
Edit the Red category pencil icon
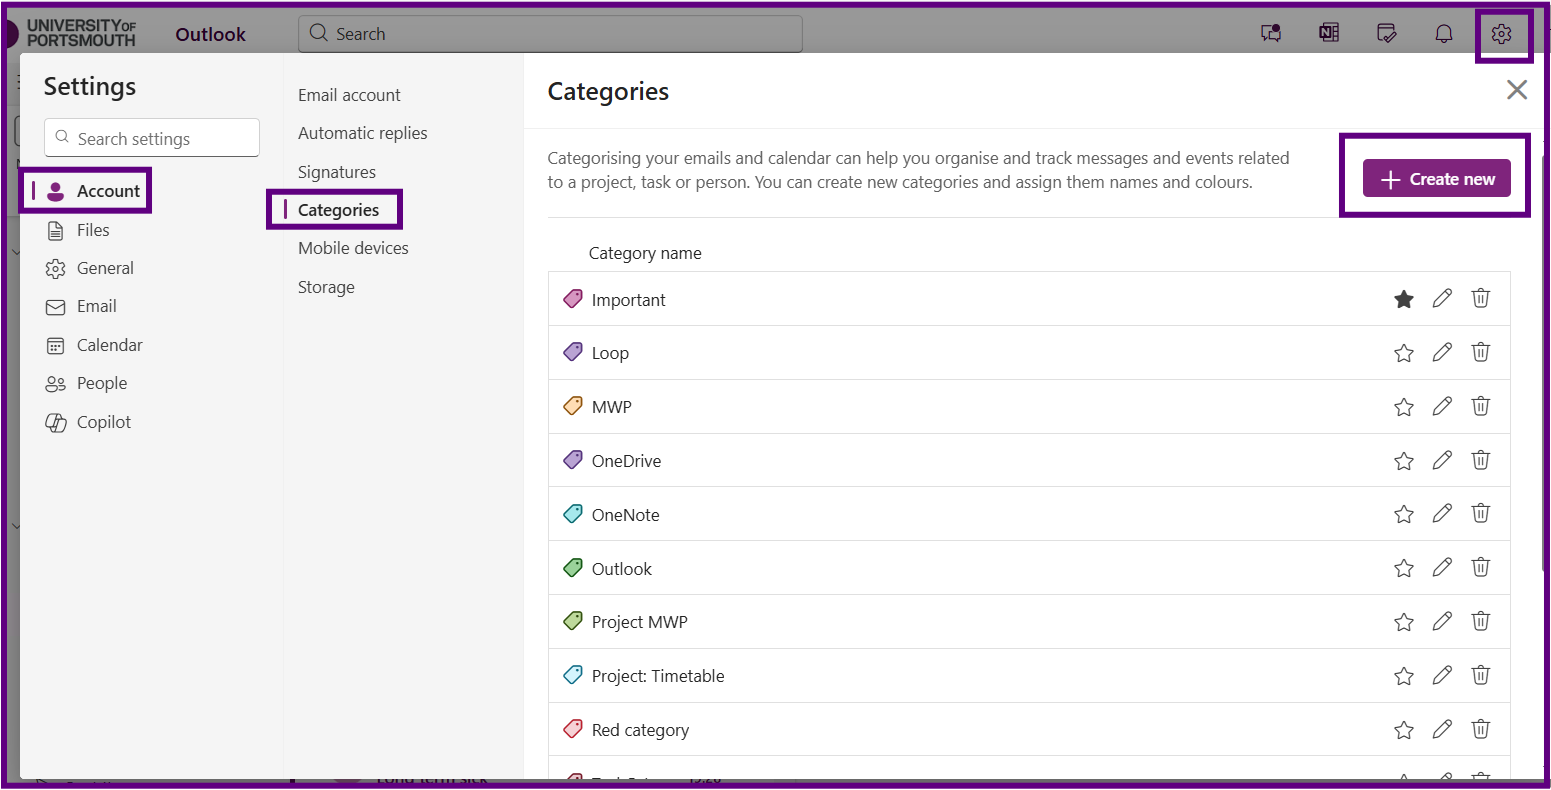click(x=1442, y=729)
